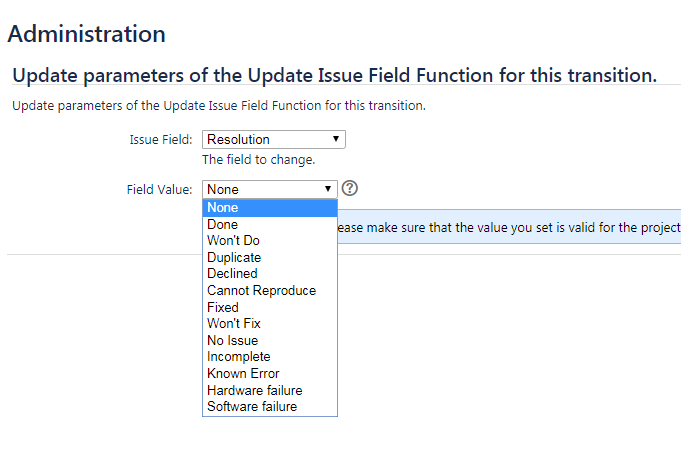Screen dimensions: 681x457
Task: Click the blue info message about valid values
Action: (509, 227)
